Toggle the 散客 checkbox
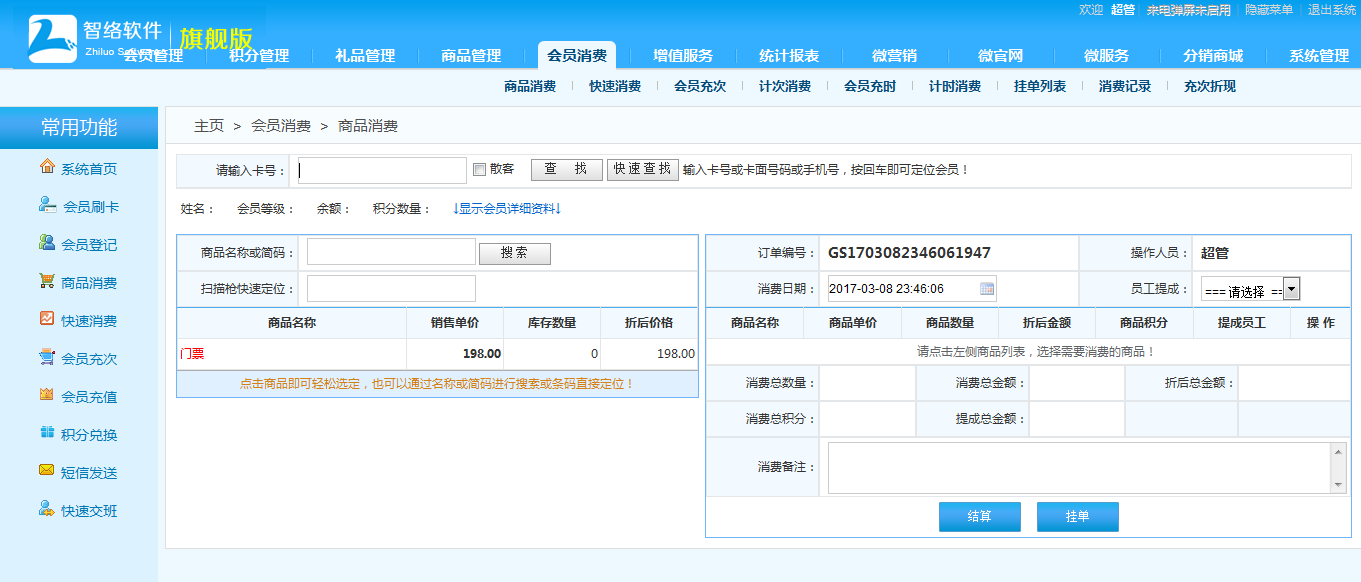The image size is (1361, 582). point(479,169)
